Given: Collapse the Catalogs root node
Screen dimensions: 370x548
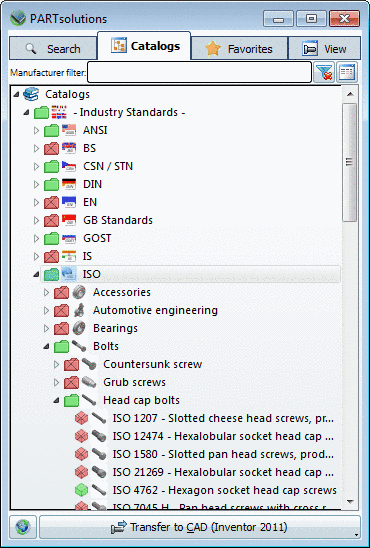Looking at the screenshot, I should coord(16,94).
